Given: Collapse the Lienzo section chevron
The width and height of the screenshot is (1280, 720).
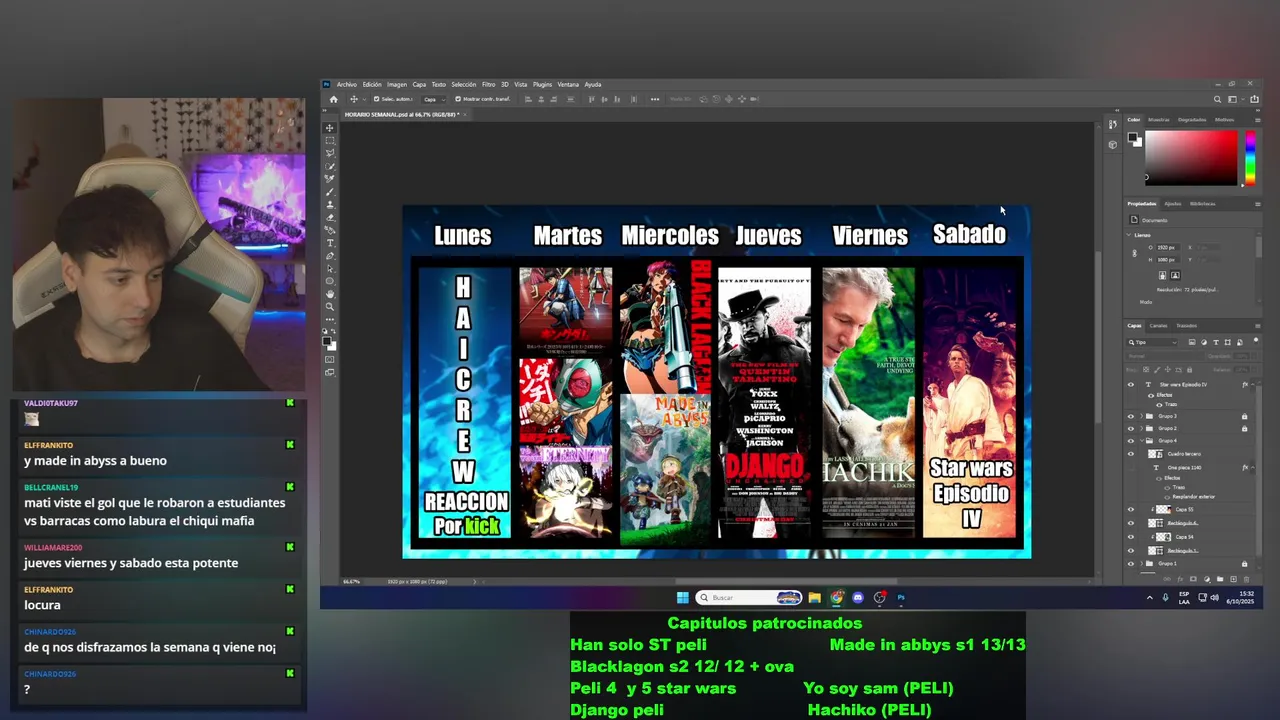Looking at the screenshot, I should pyautogui.click(x=1130, y=235).
